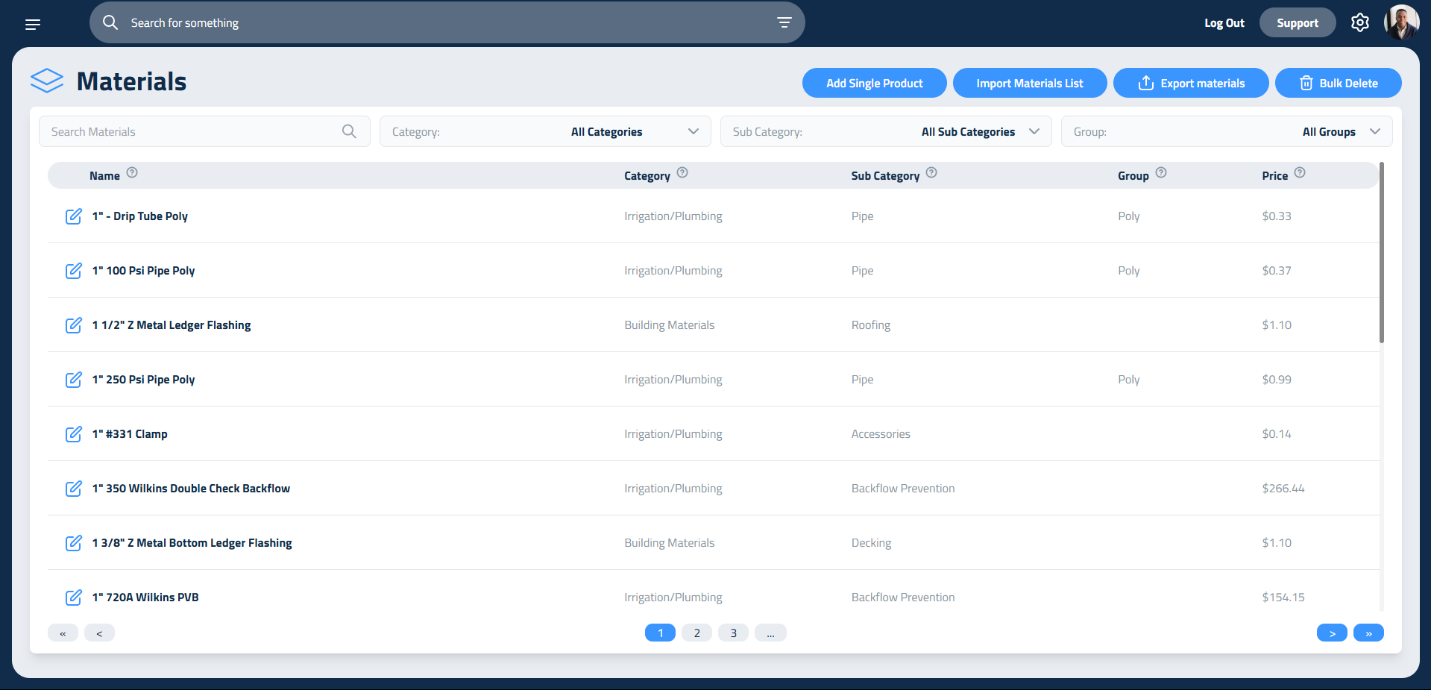Show help tooltip for Price column
1431x690 pixels.
click(1300, 173)
